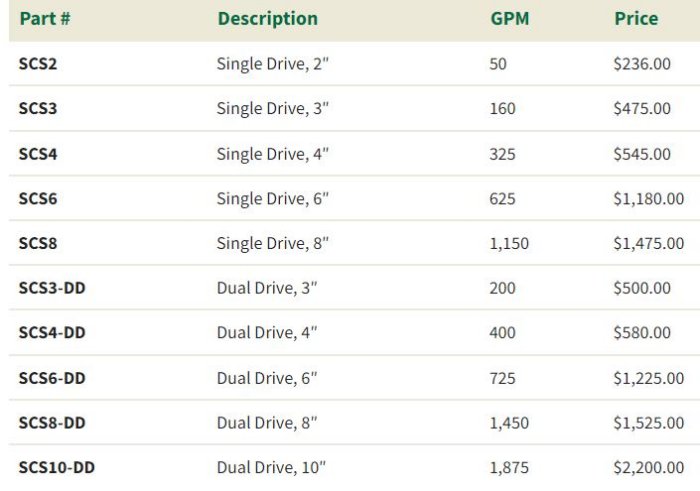Select part number SCS2
This screenshot has height=491, width=700.
coord(37,64)
